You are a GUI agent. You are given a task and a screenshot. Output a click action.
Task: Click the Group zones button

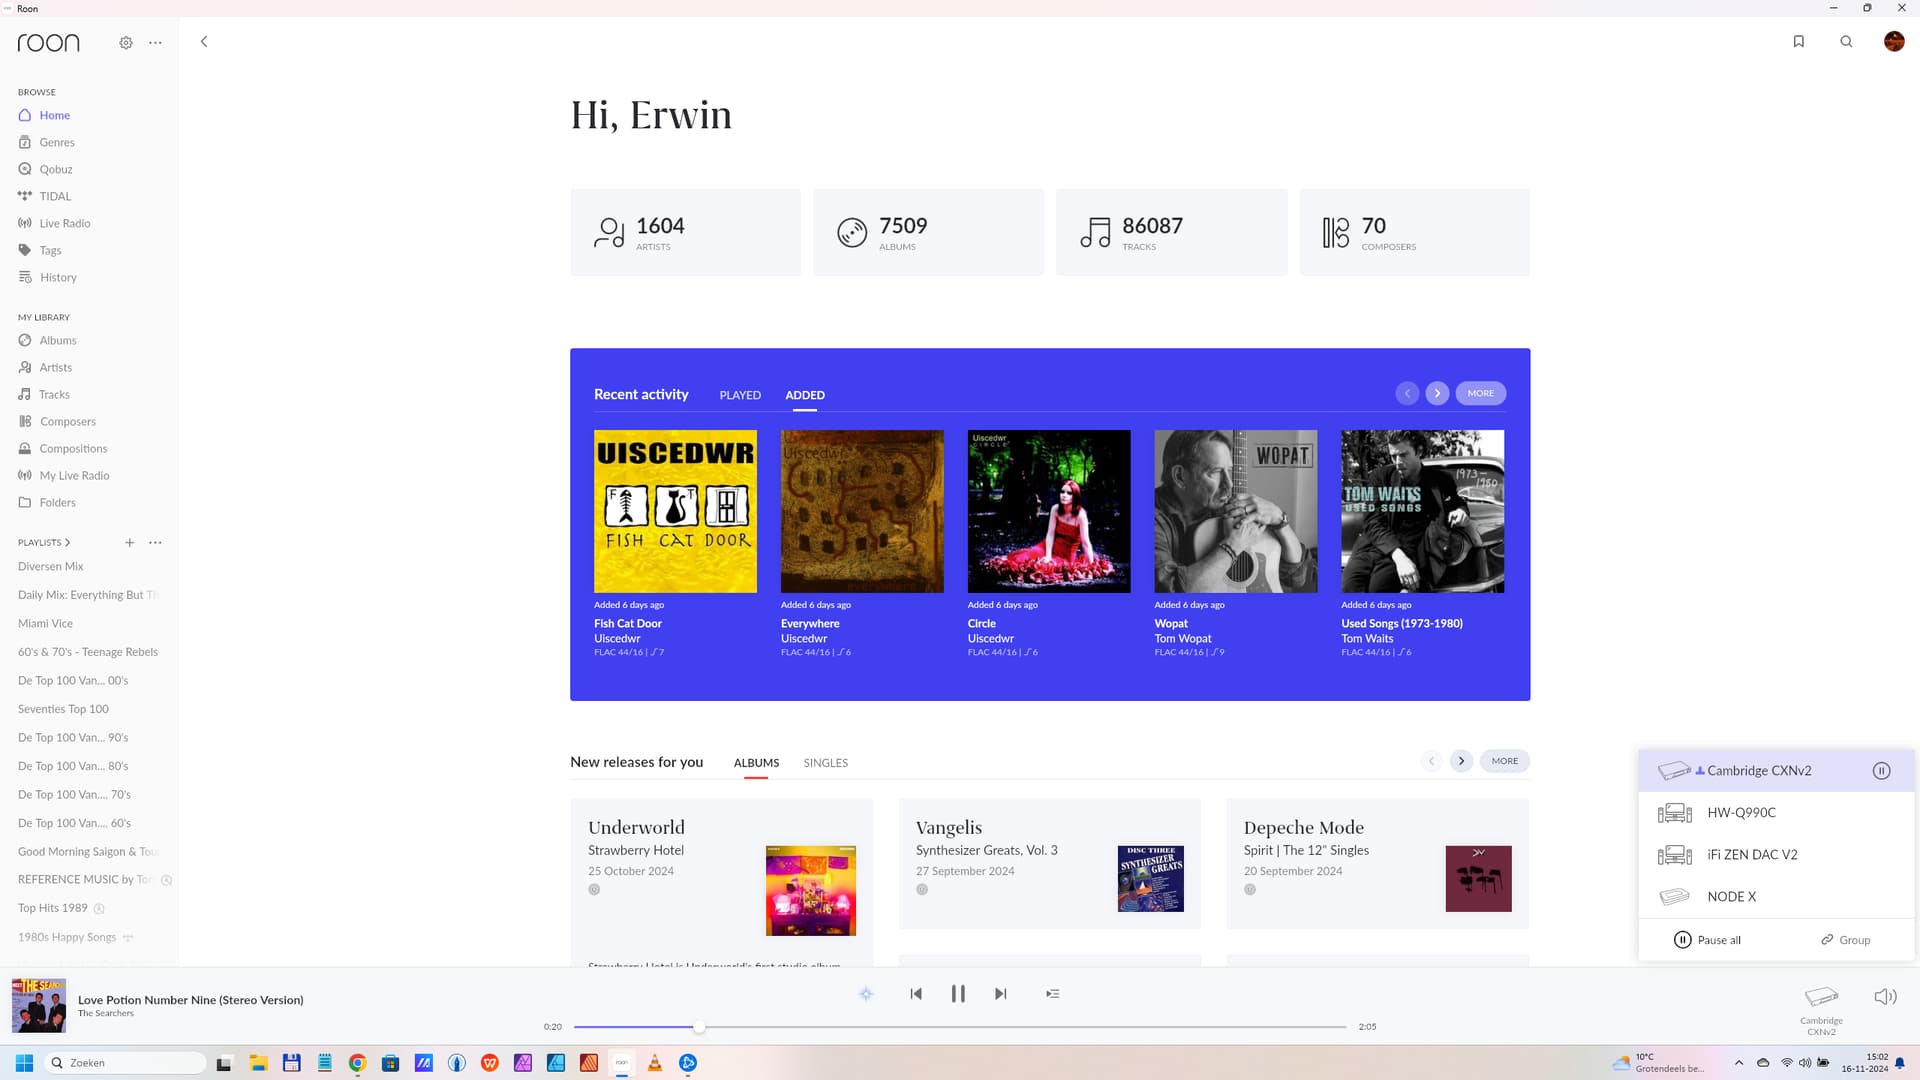click(x=1845, y=940)
